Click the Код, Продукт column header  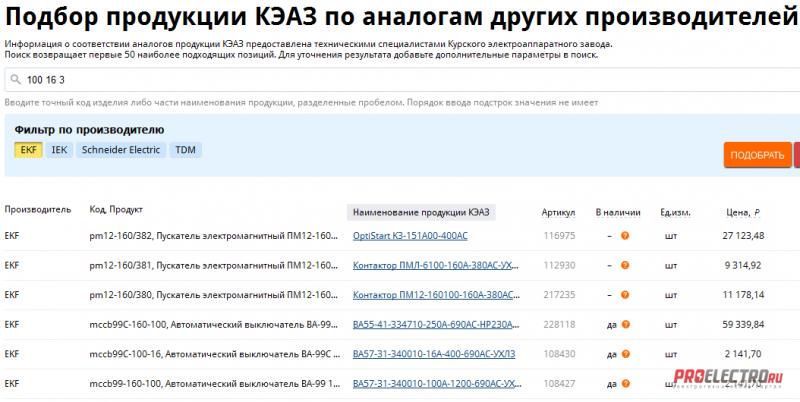click(x=116, y=210)
